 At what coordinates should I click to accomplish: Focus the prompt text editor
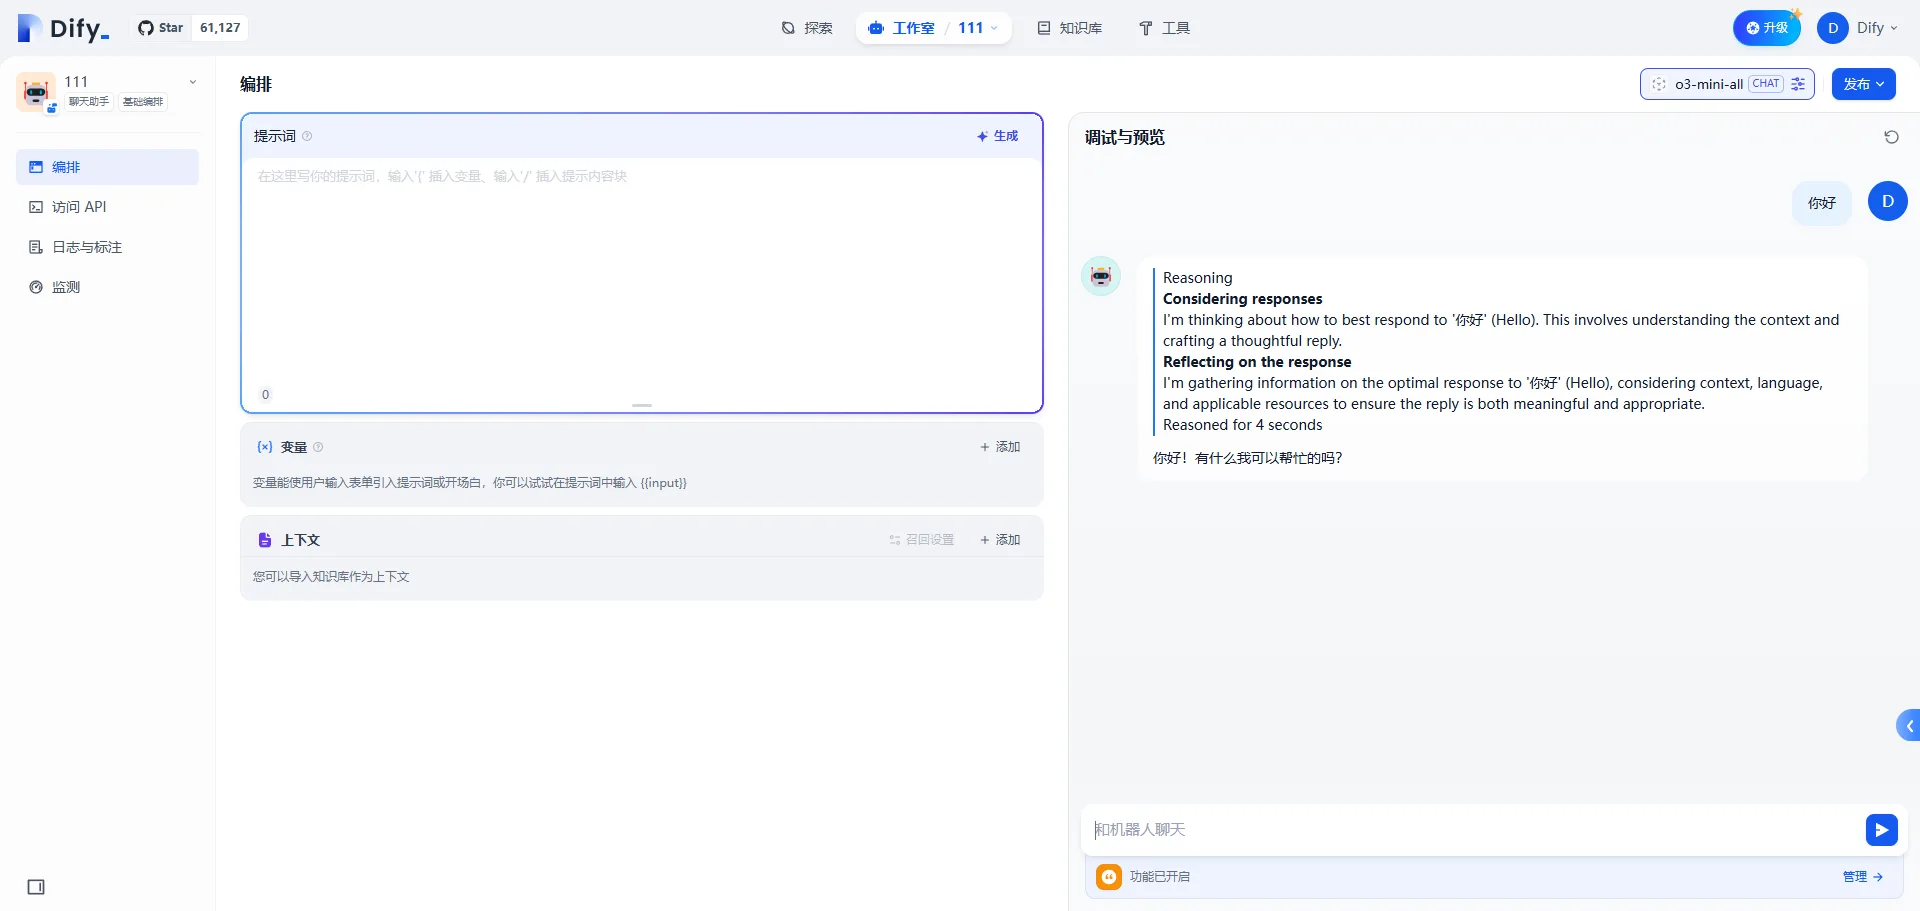click(x=641, y=270)
